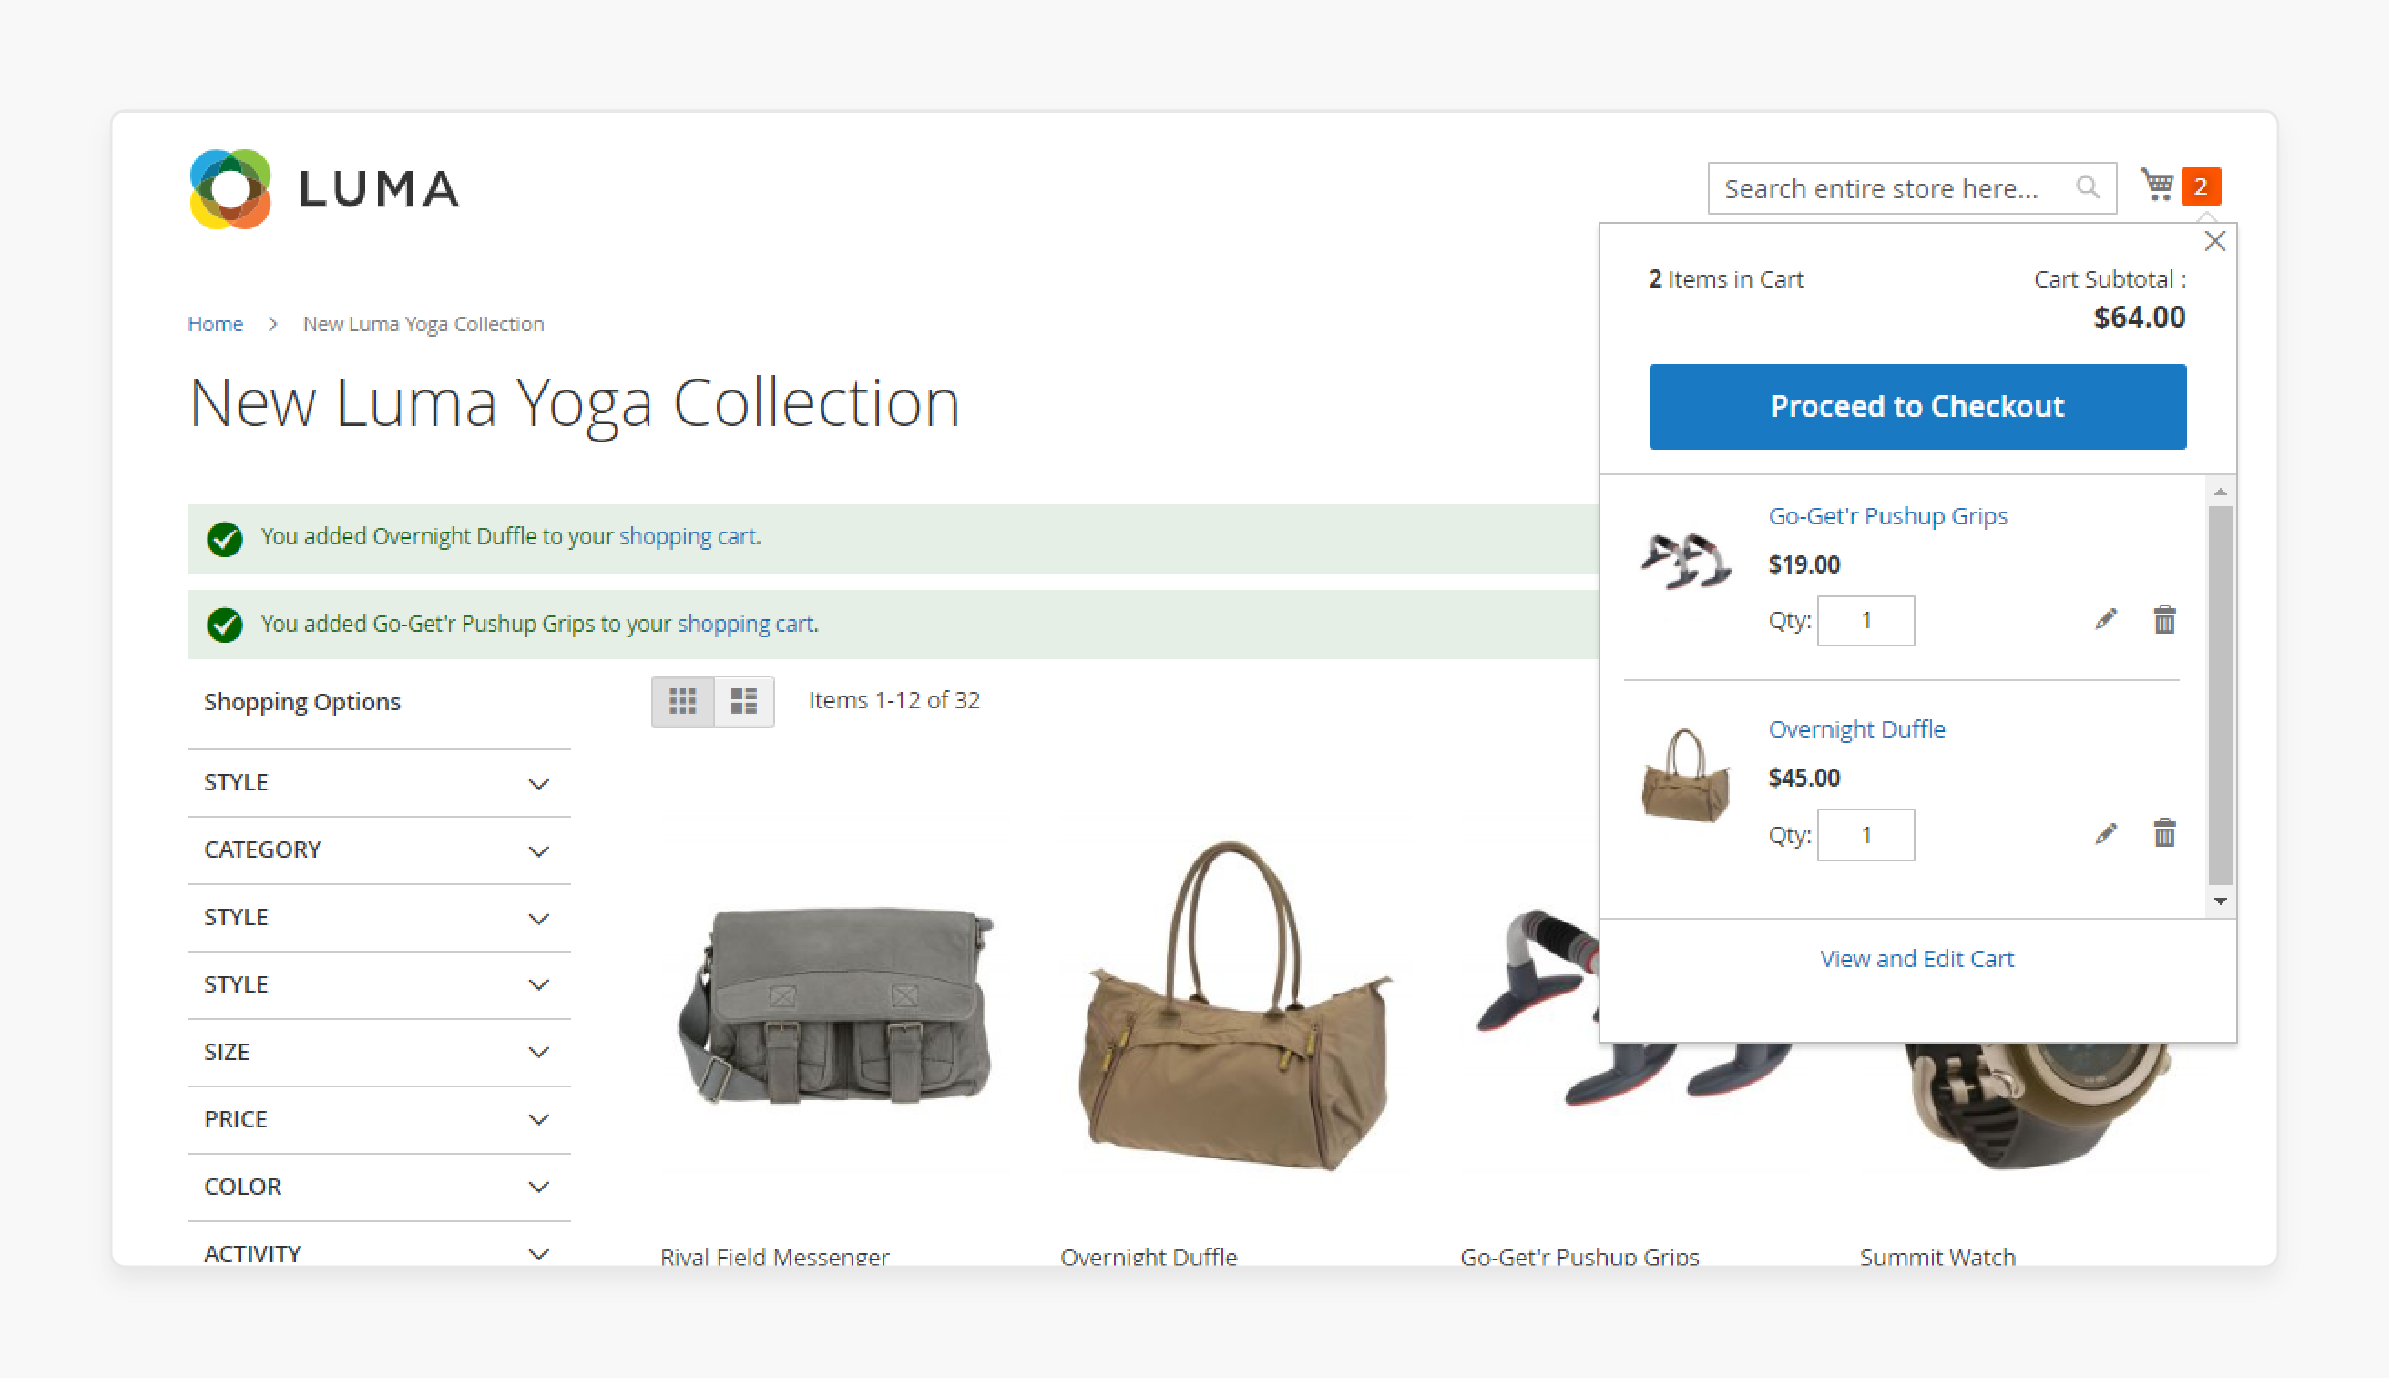The width and height of the screenshot is (2389, 1378).
Task: Expand the first STYLE filter
Action: tap(379, 783)
